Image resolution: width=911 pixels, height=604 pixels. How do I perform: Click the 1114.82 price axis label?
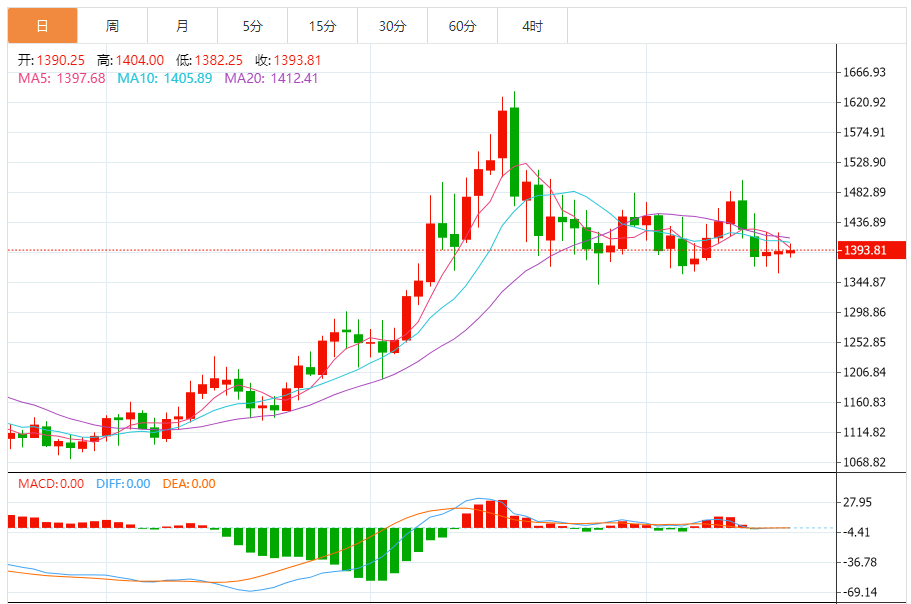(865, 432)
